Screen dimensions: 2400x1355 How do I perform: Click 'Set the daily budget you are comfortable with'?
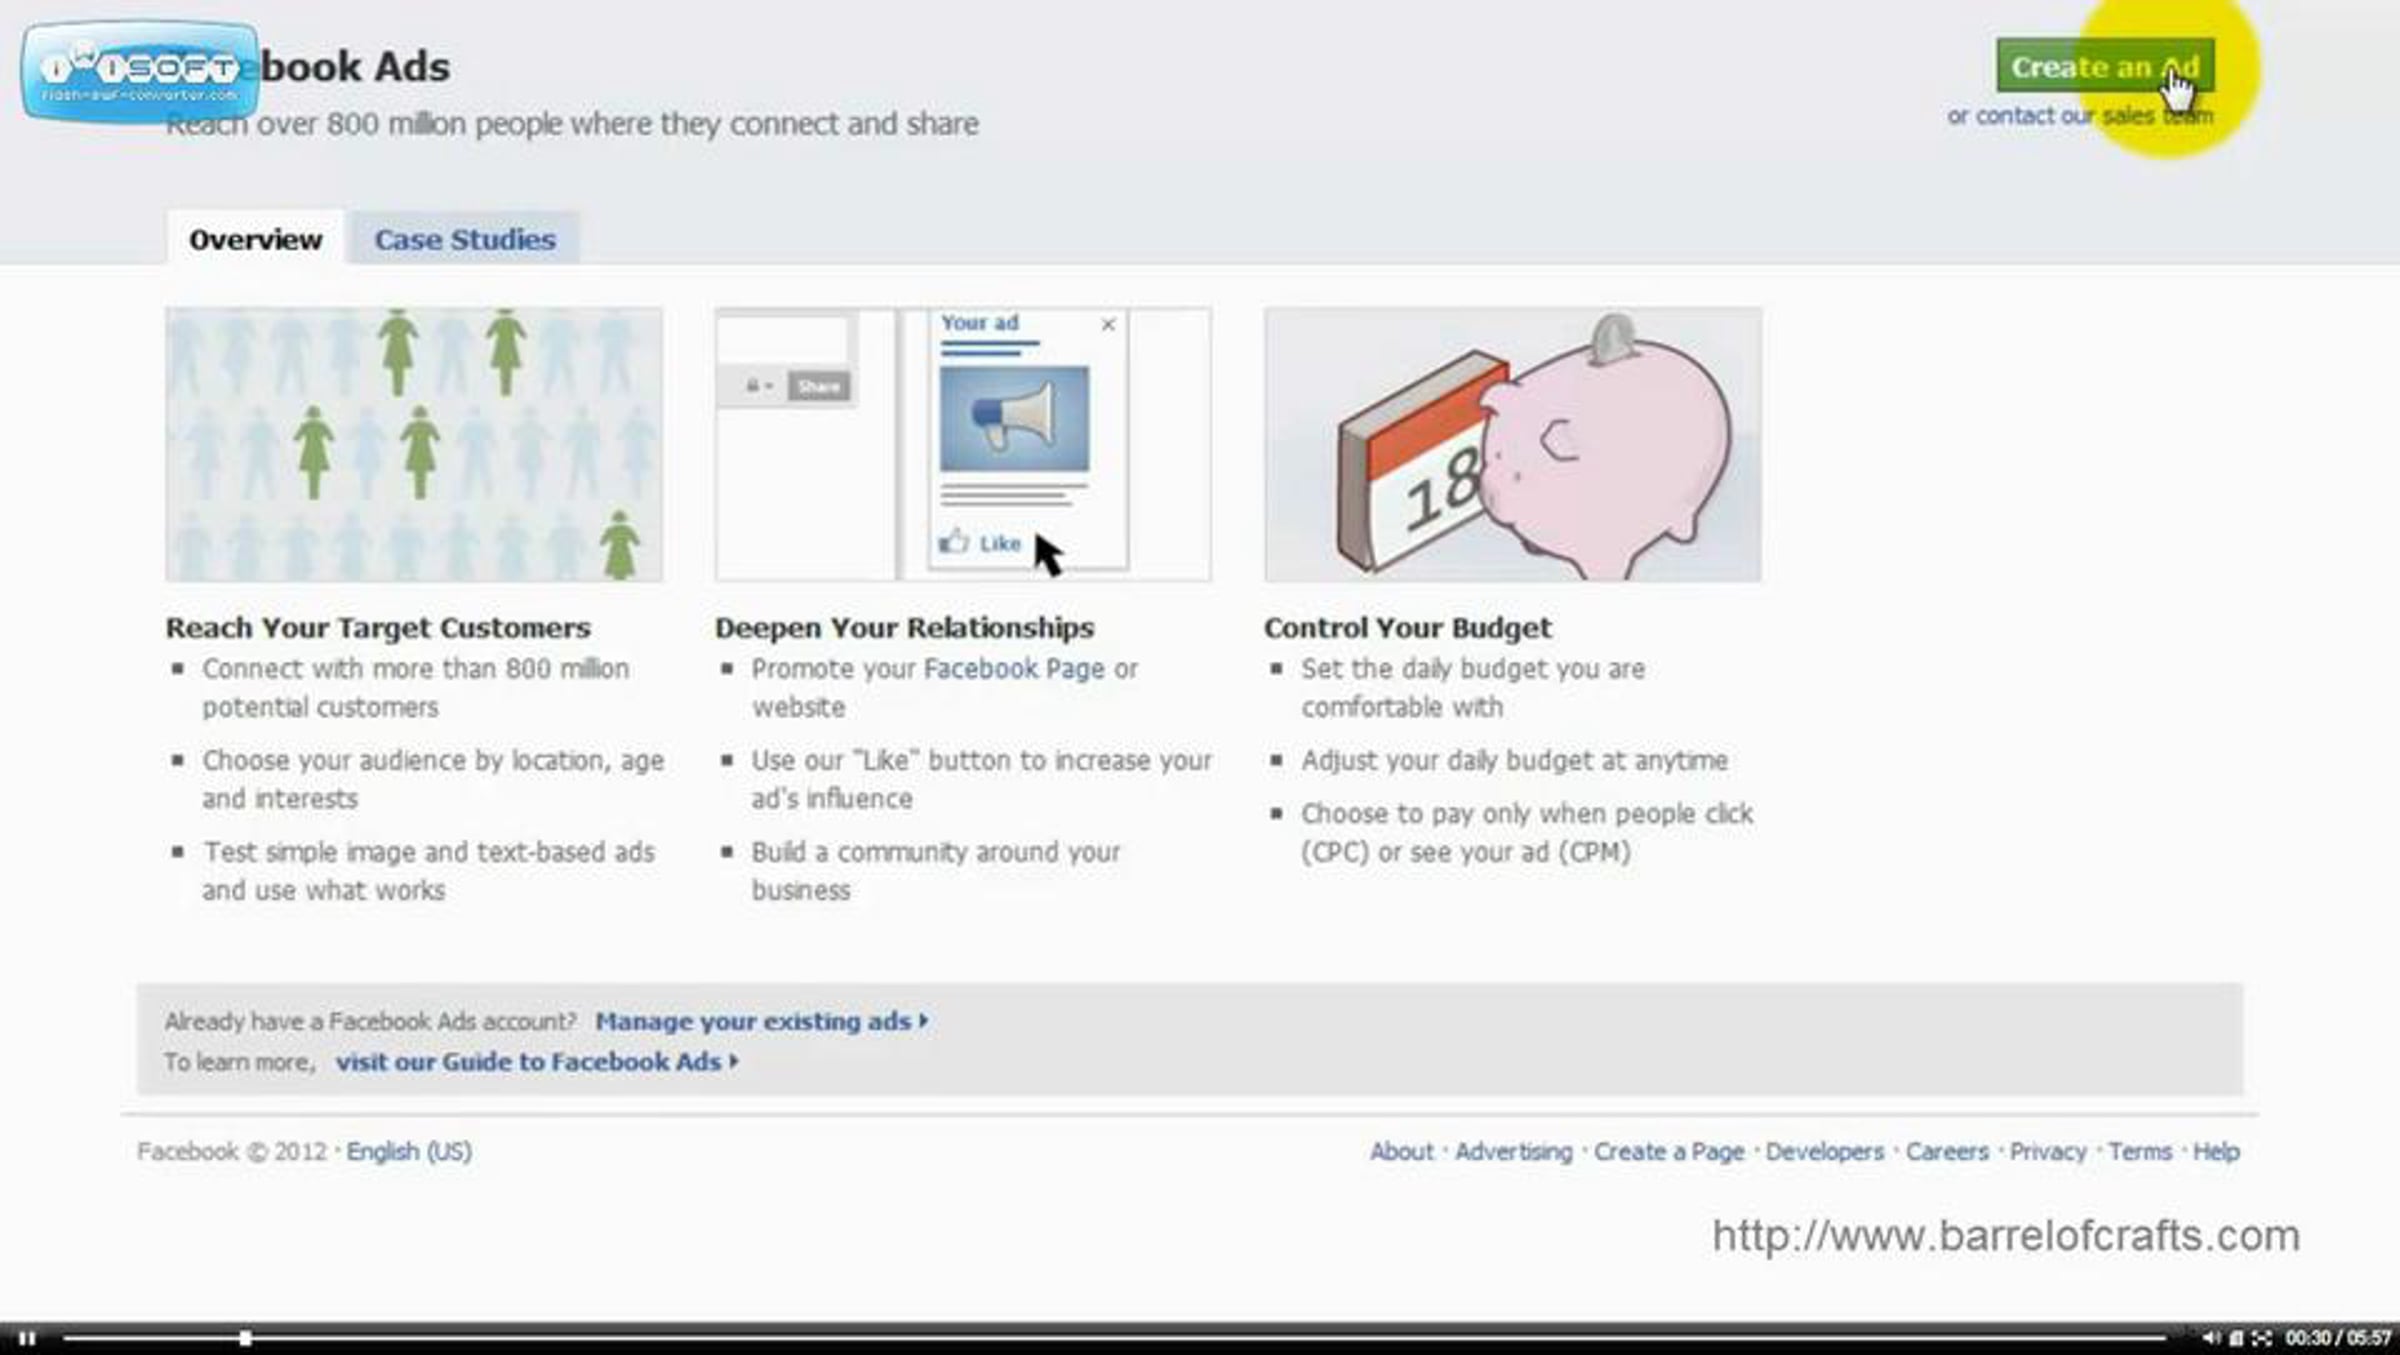pyautogui.click(x=1473, y=688)
